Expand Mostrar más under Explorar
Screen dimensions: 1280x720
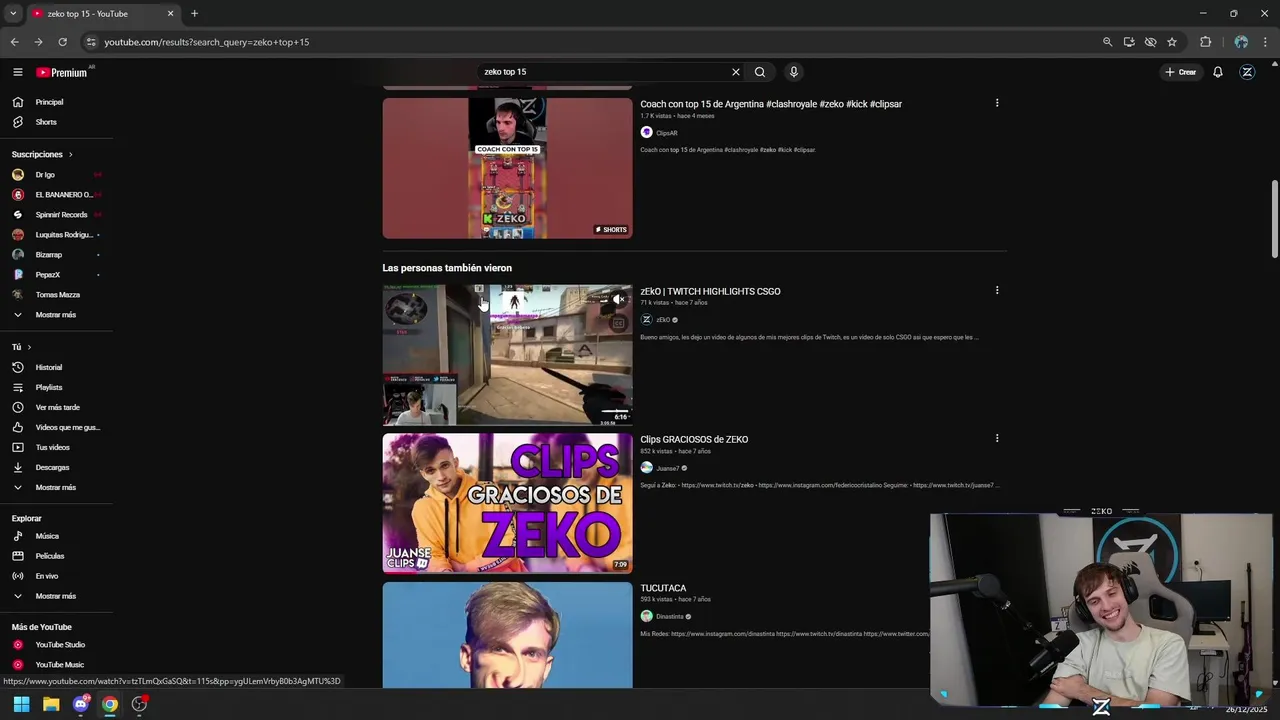tap(56, 596)
